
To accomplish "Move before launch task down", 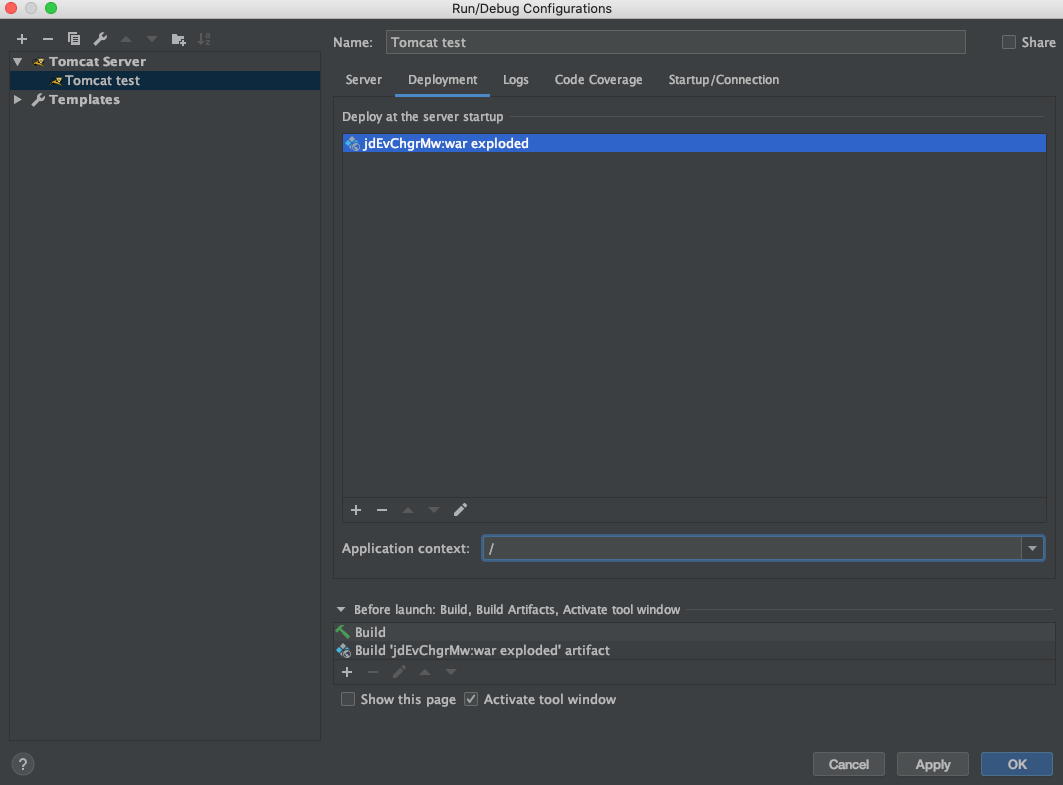I will [451, 672].
